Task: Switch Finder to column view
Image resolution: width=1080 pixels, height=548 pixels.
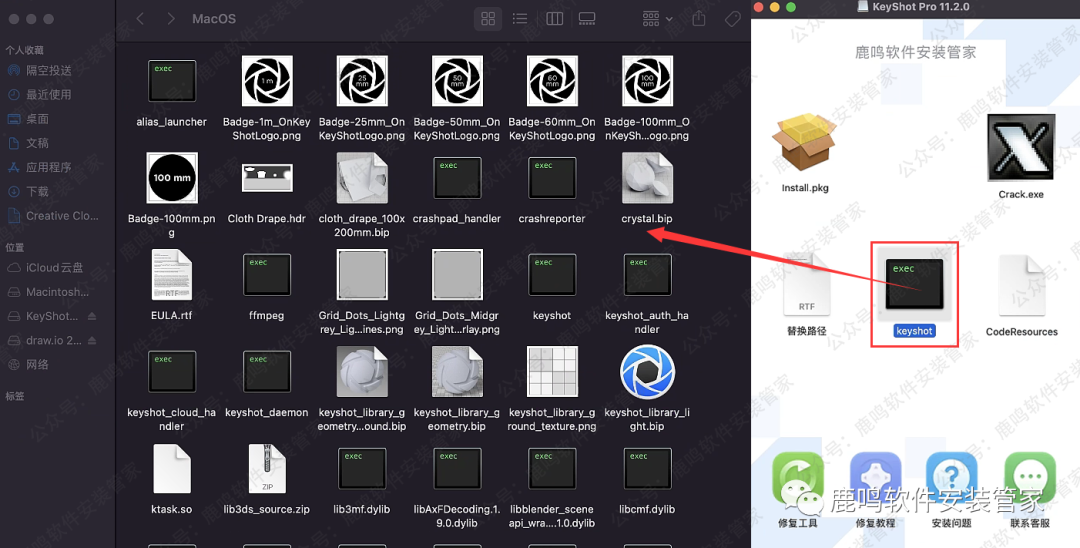Action: click(x=554, y=19)
